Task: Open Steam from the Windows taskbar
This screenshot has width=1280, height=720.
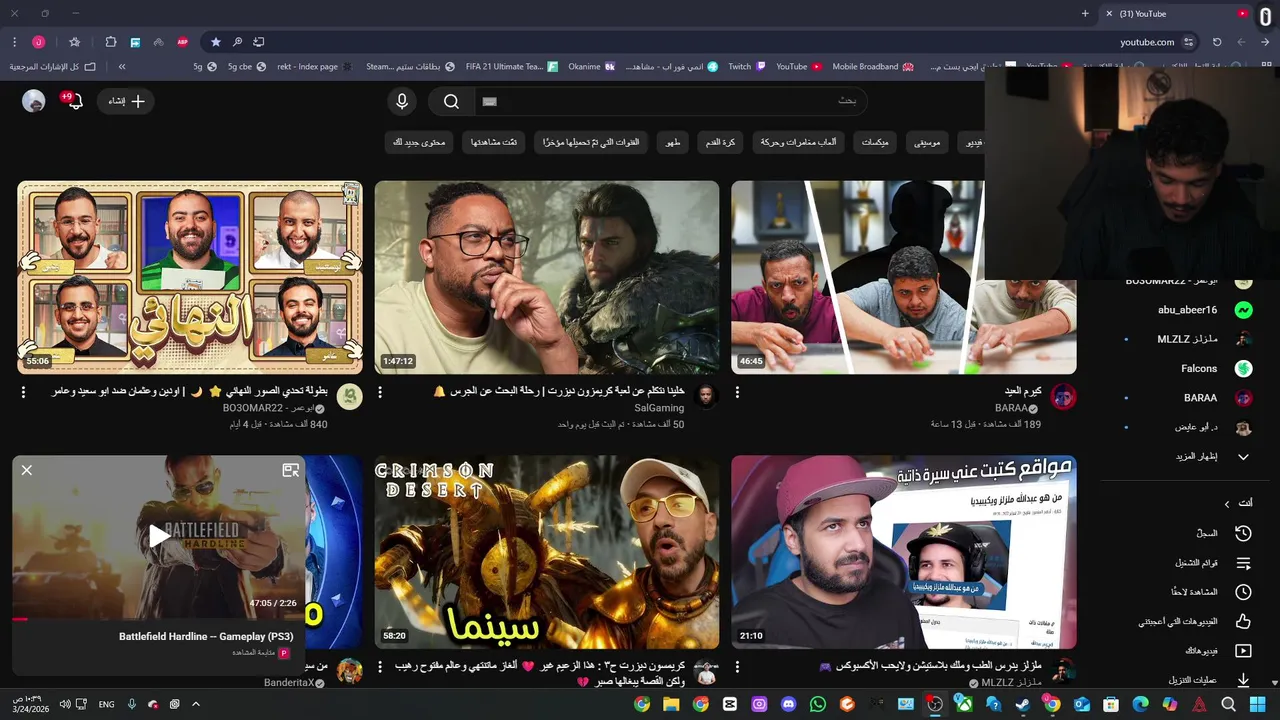Action: coord(1022,704)
